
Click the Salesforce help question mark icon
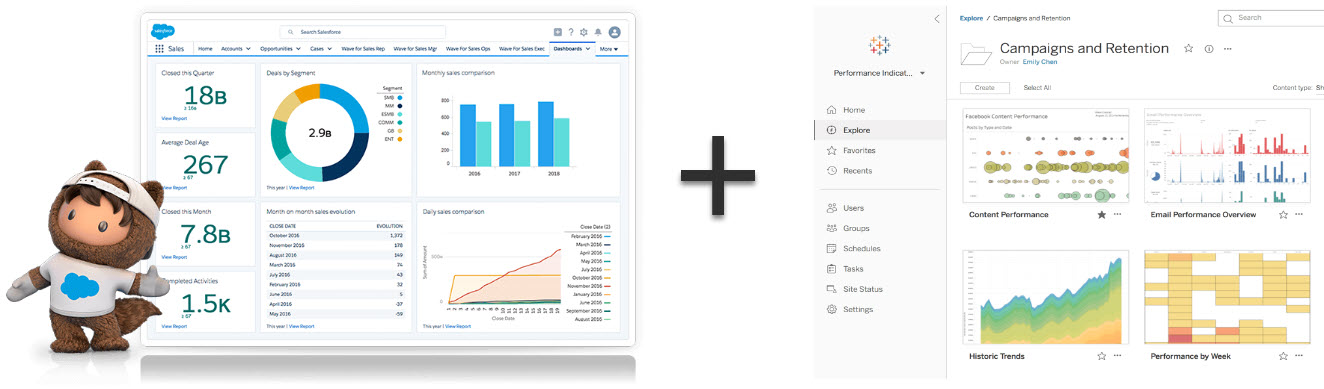[571, 32]
